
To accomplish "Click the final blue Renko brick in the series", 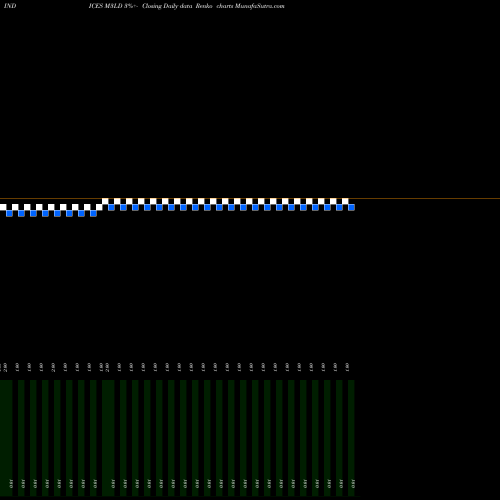I will 351,207.
